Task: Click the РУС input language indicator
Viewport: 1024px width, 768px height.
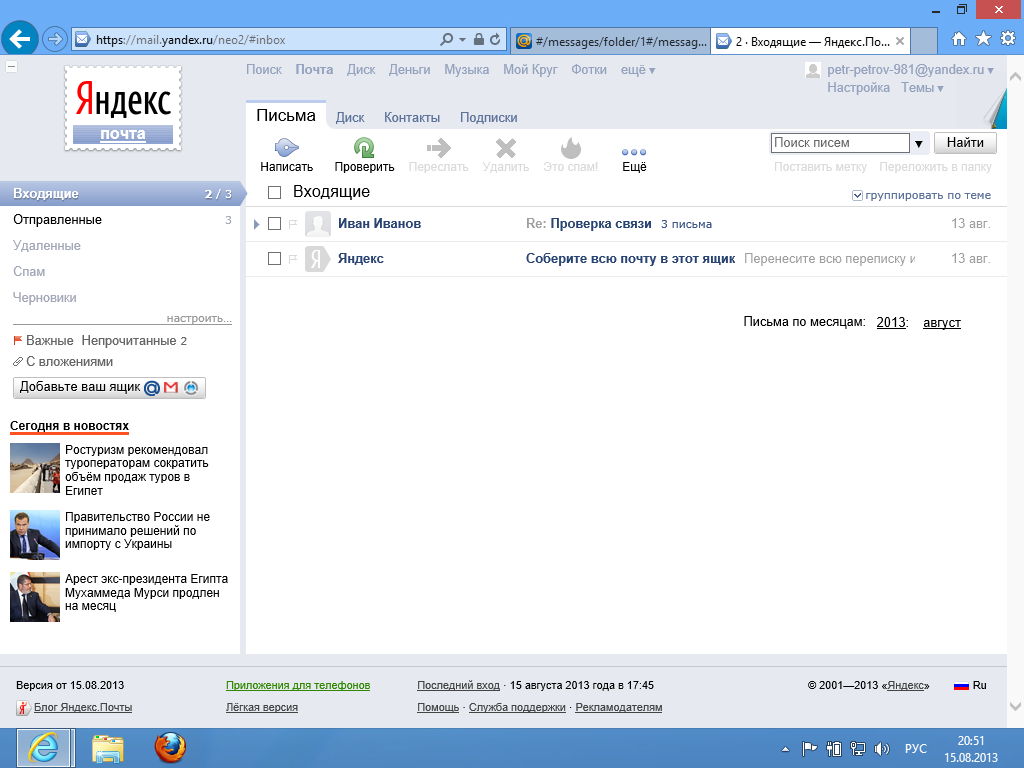Action: tap(916, 749)
